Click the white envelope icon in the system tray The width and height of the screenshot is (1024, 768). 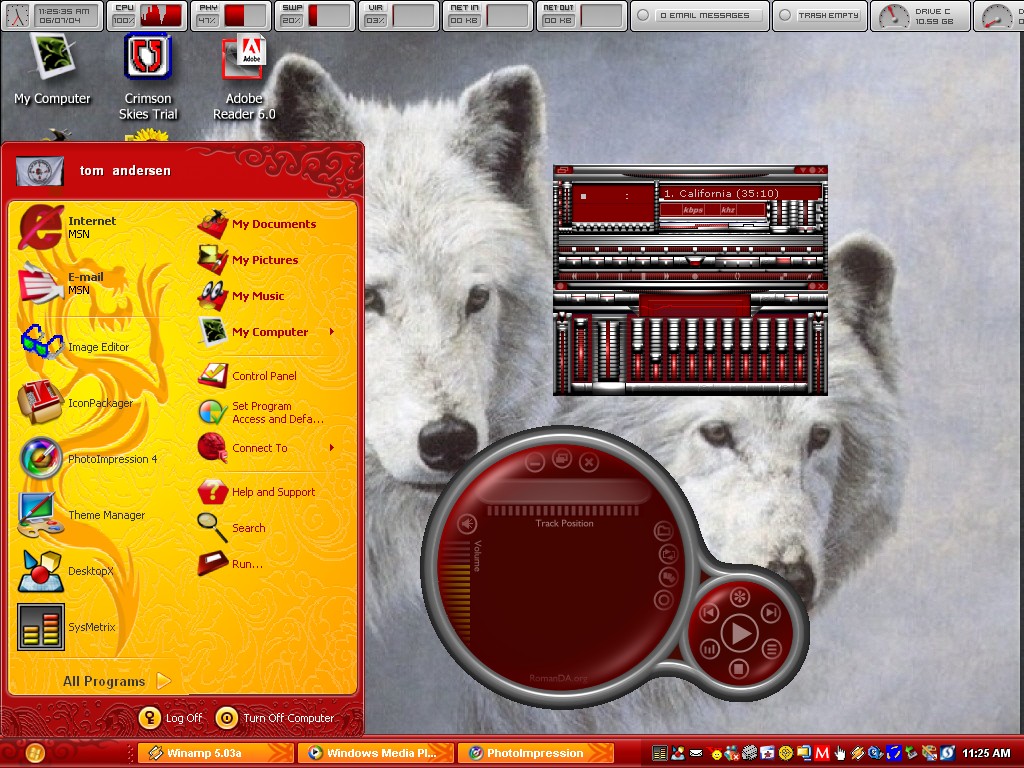click(x=696, y=753)
